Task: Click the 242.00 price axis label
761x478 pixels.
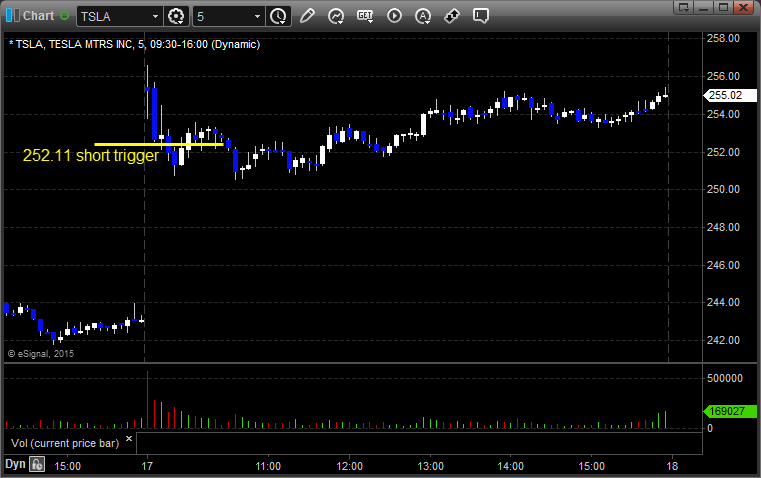Action: coord(723,340)
